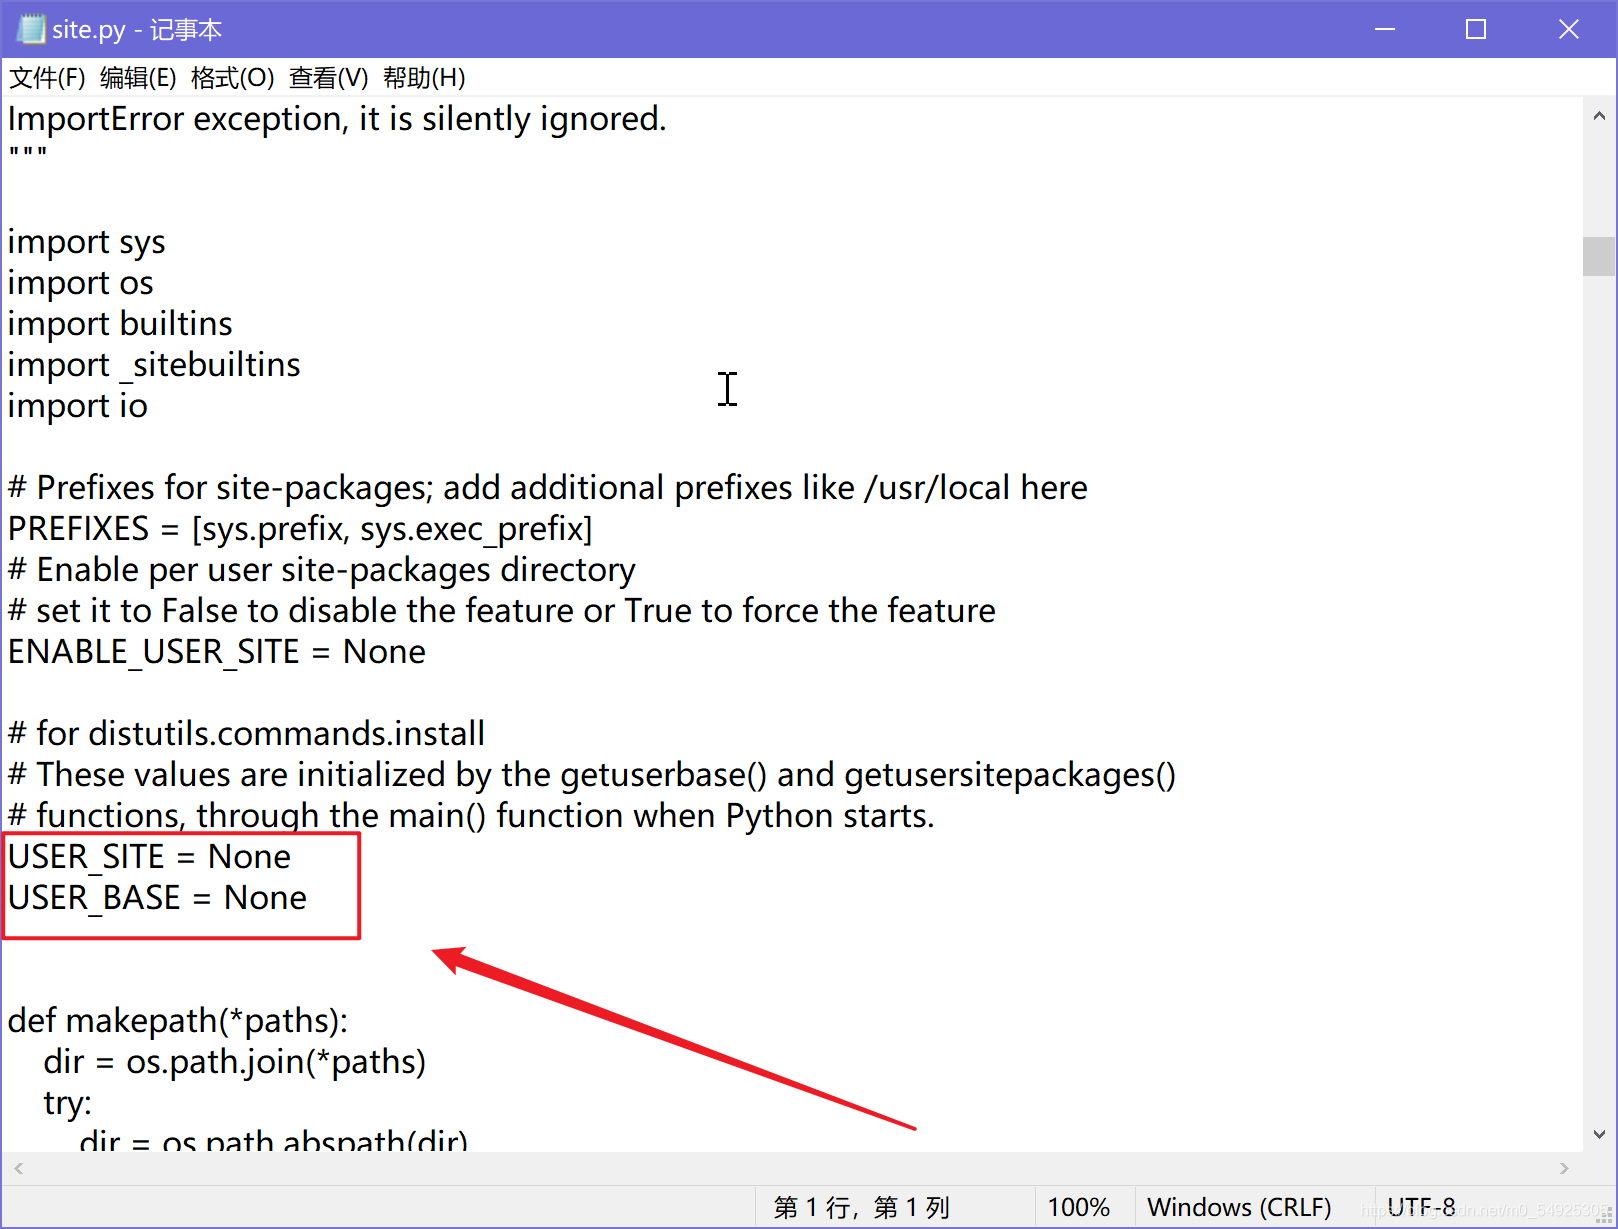Viewport: 1618px width, 1229px height.
Task: Open the 帮助(H) menu
Action: 424,78
